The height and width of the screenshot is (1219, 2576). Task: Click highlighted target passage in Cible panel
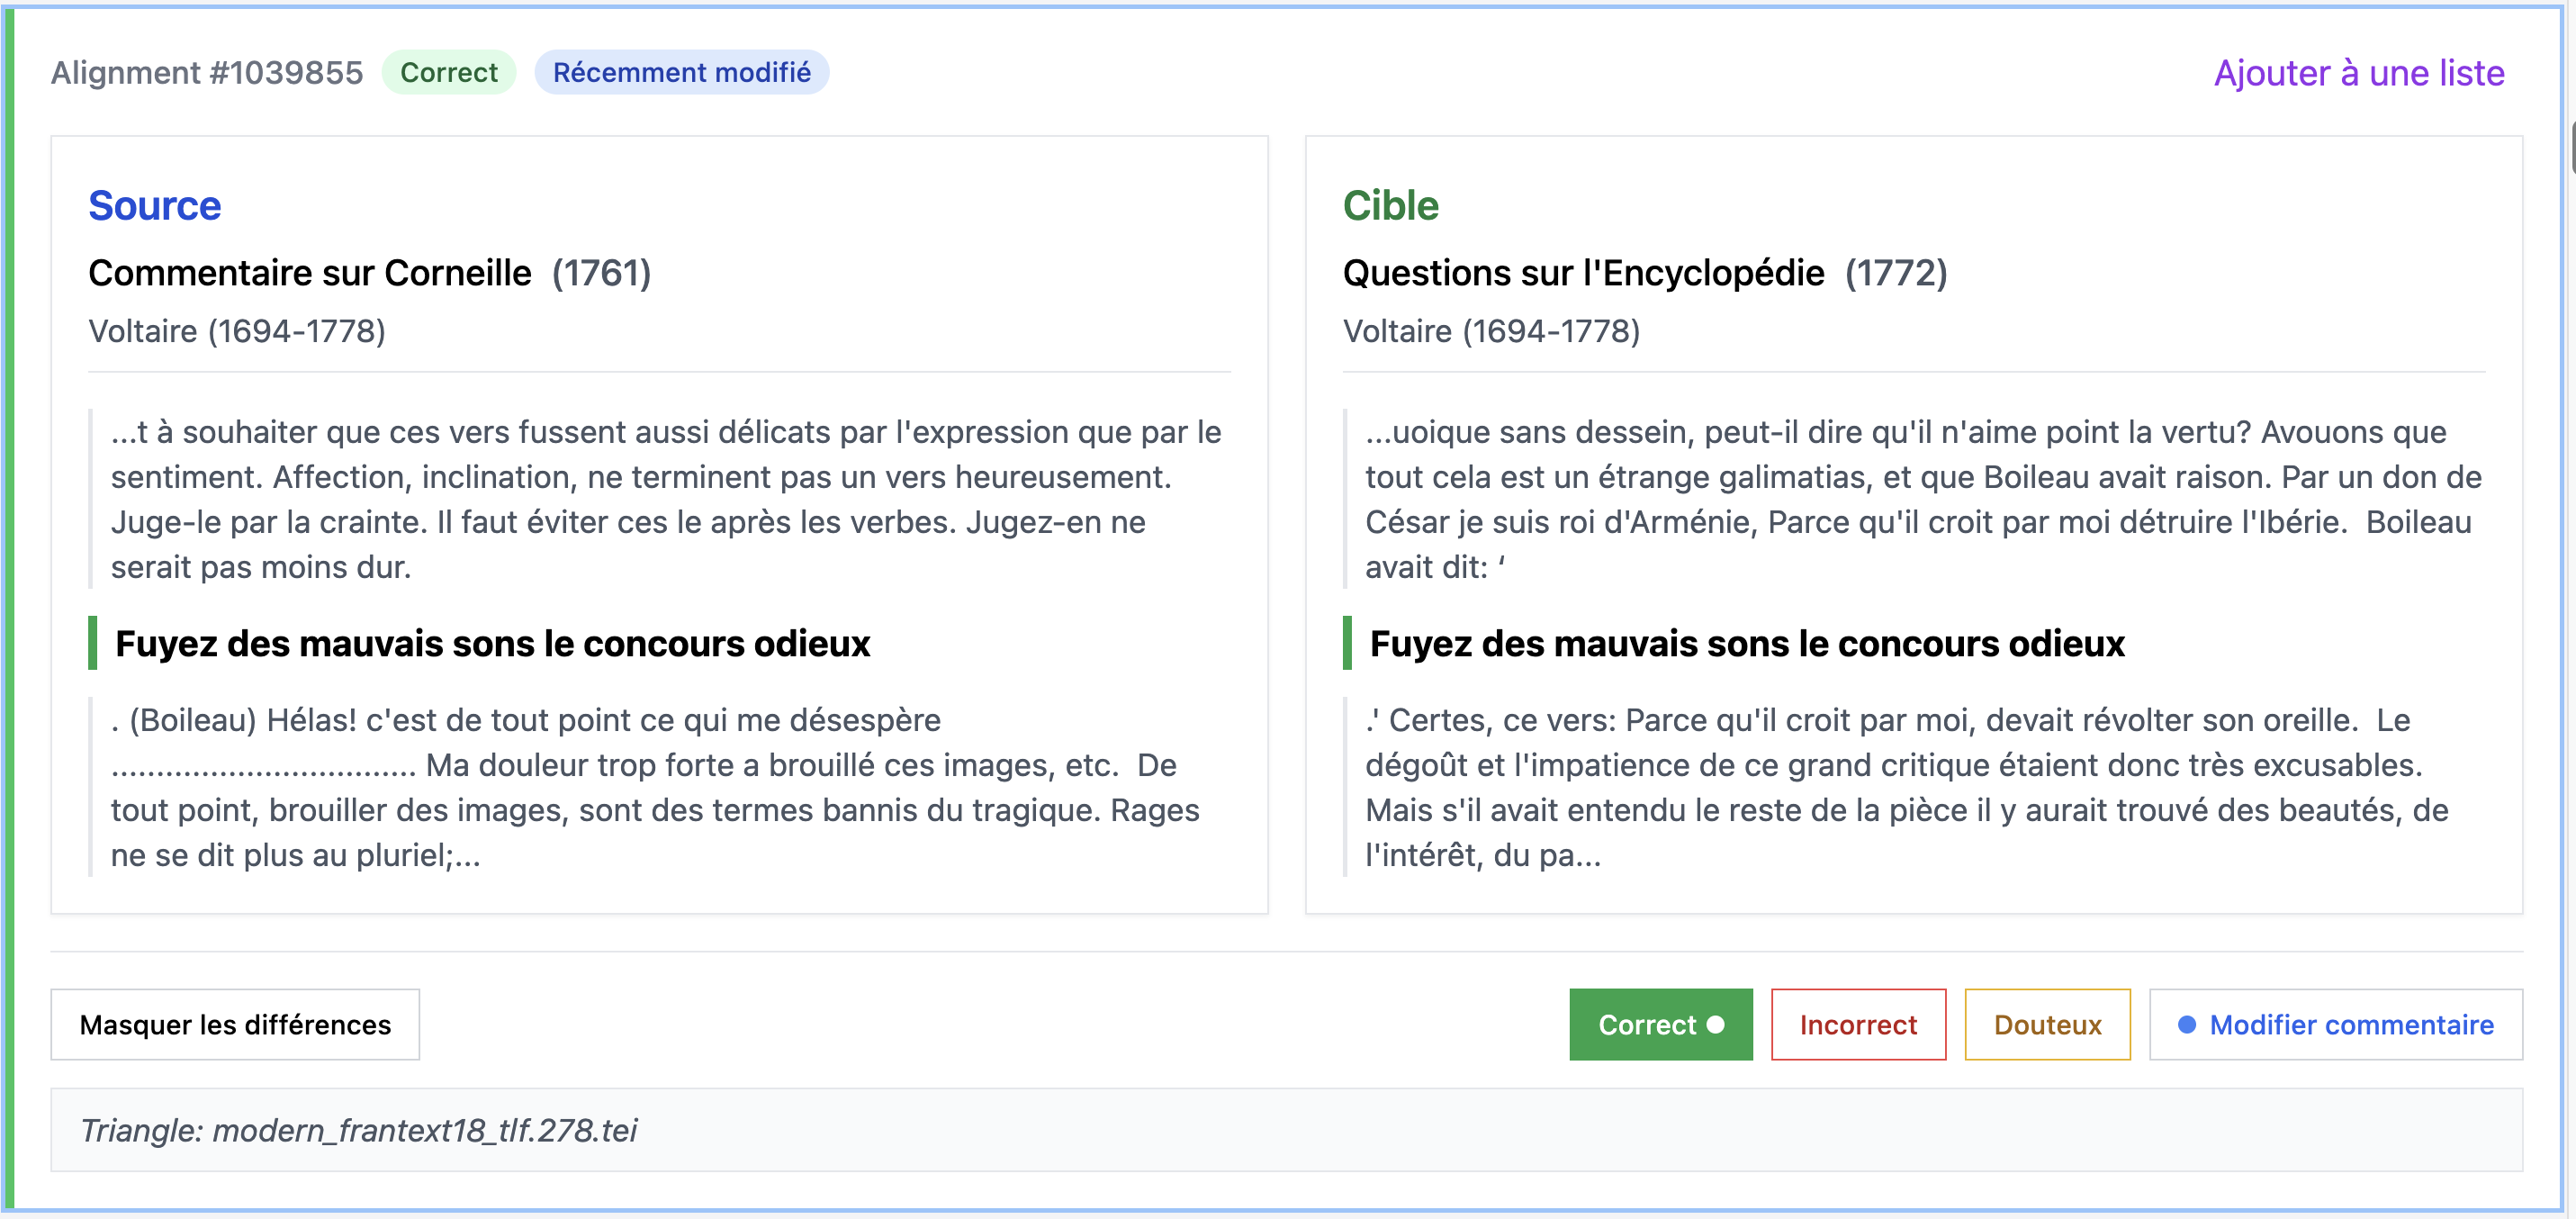pyautogui.click(x=1746, y=643)
